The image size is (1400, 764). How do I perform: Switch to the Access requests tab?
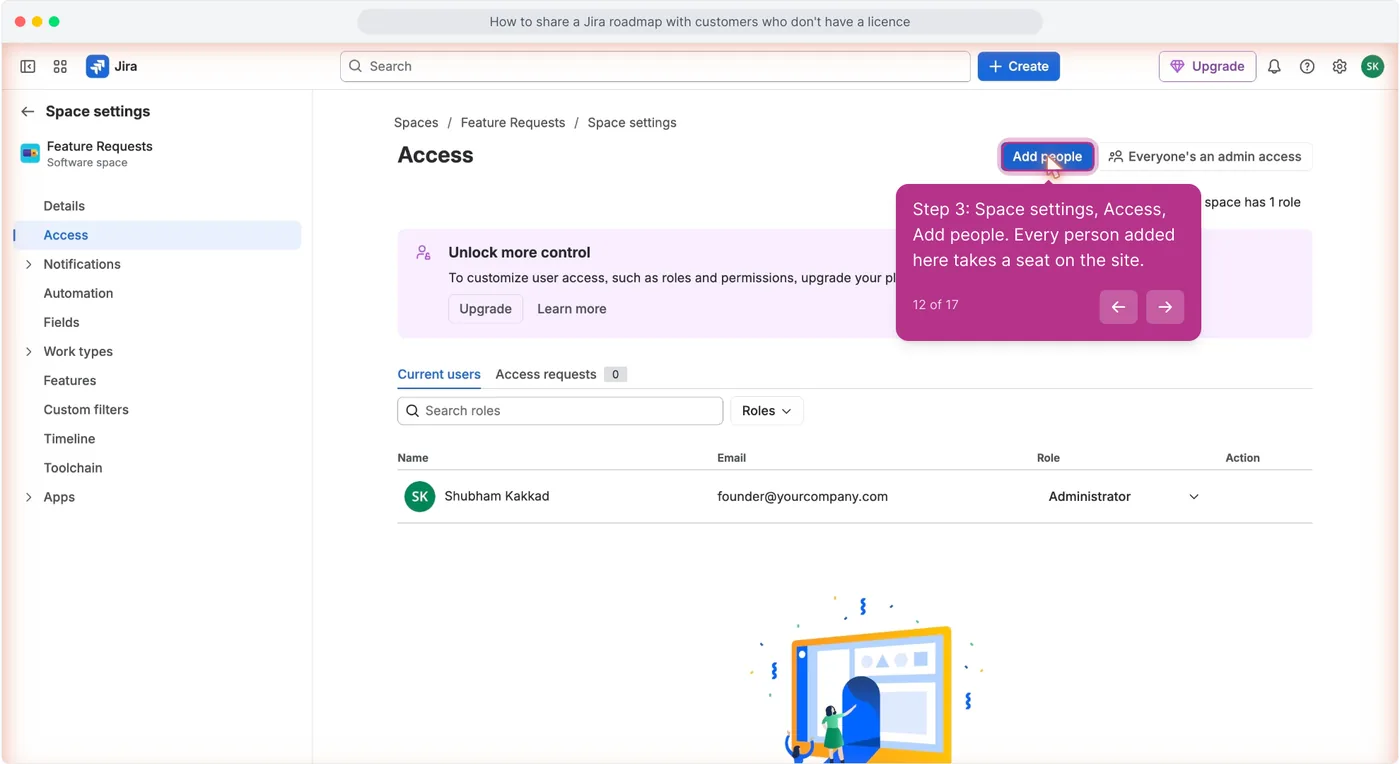pos(560,375)
